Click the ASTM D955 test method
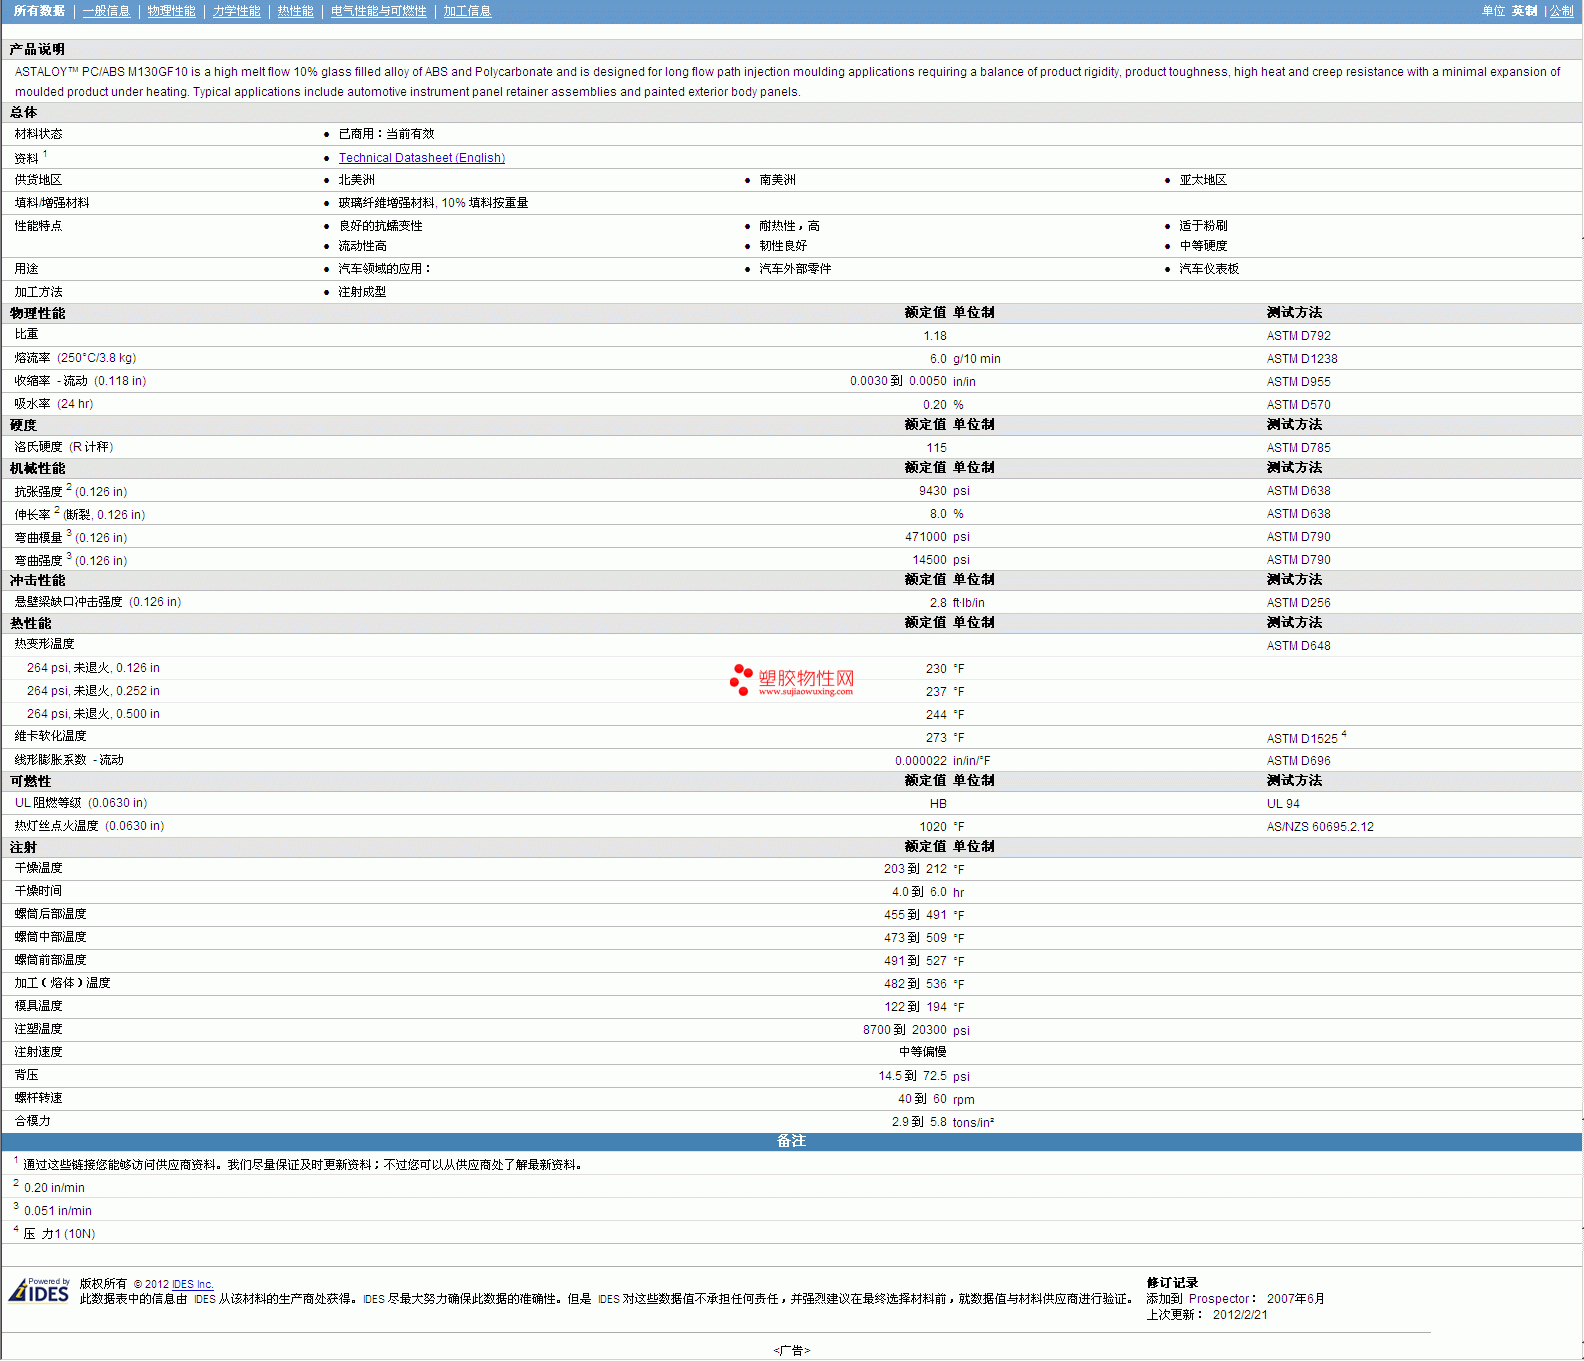 click(1299, 382)
